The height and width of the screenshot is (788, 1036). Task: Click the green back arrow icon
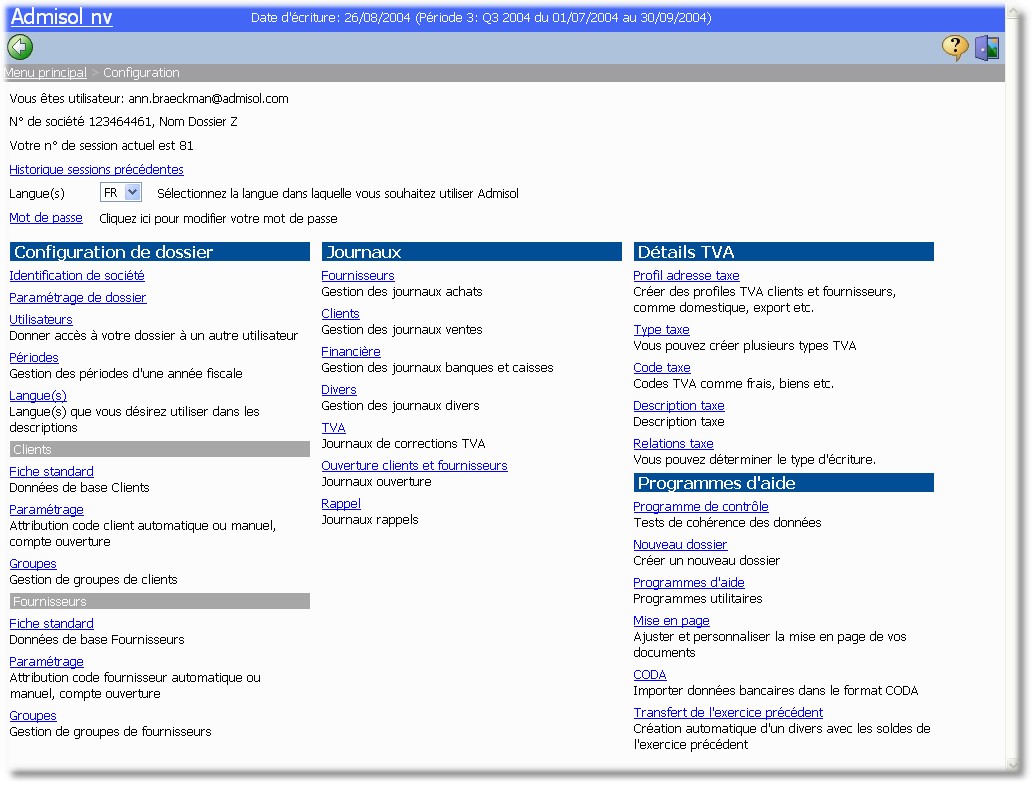[x=20, y=48]
